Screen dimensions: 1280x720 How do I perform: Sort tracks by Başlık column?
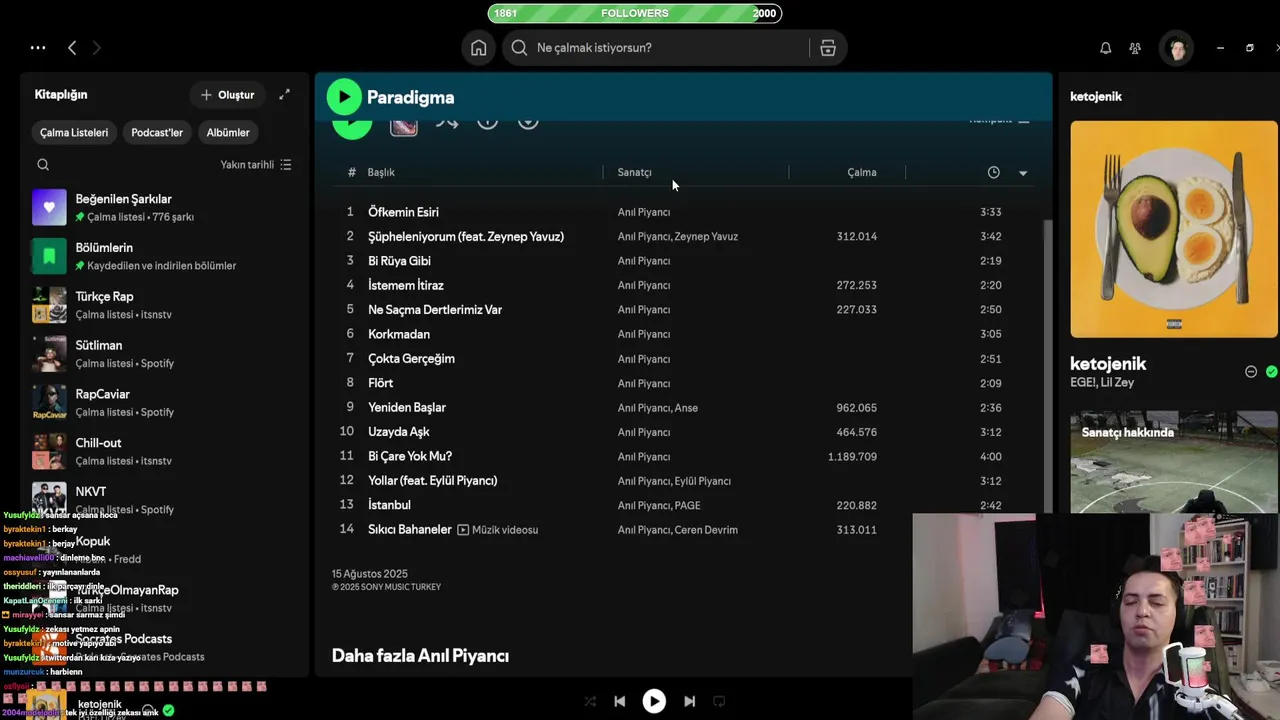381,172
